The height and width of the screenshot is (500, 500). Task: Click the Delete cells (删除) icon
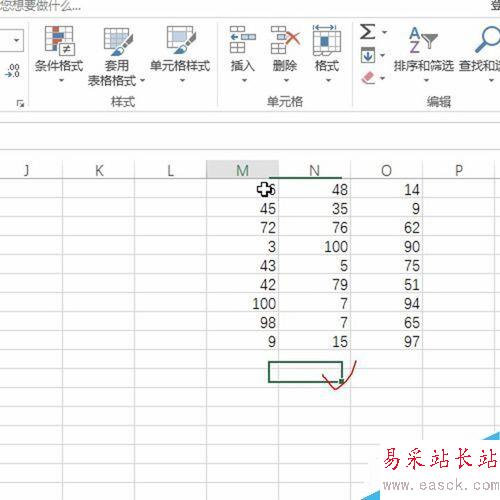(285, 40)
